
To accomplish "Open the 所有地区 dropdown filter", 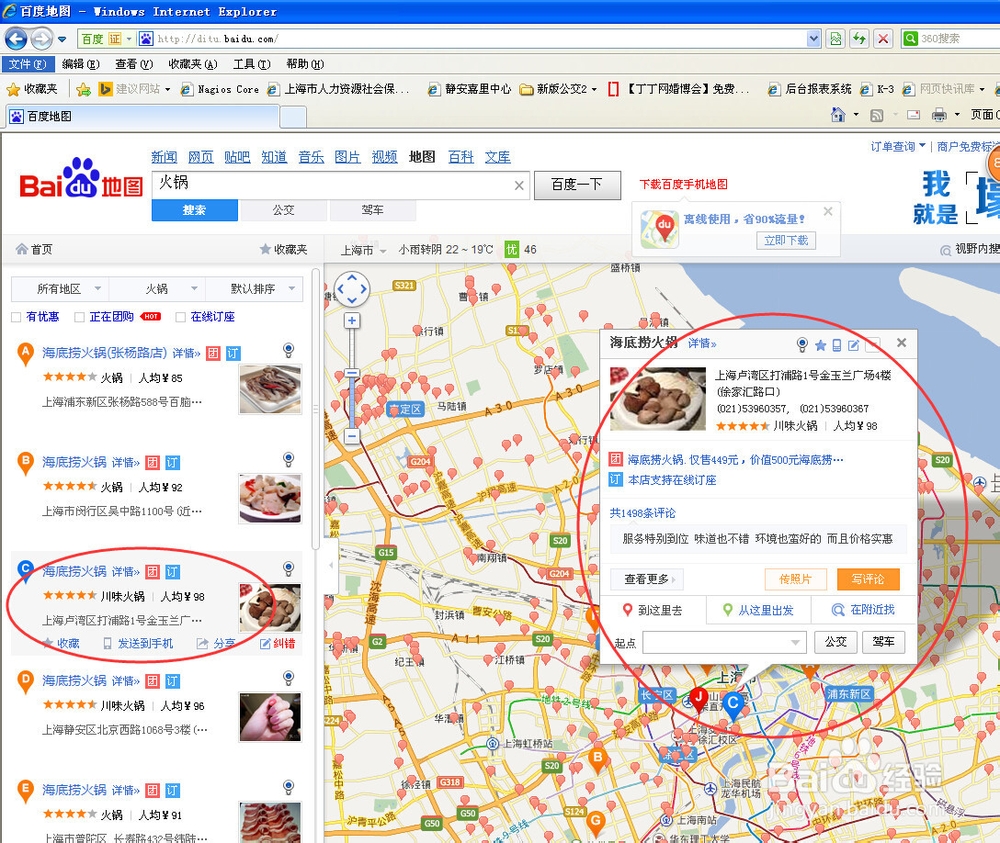I will point(61,289).
